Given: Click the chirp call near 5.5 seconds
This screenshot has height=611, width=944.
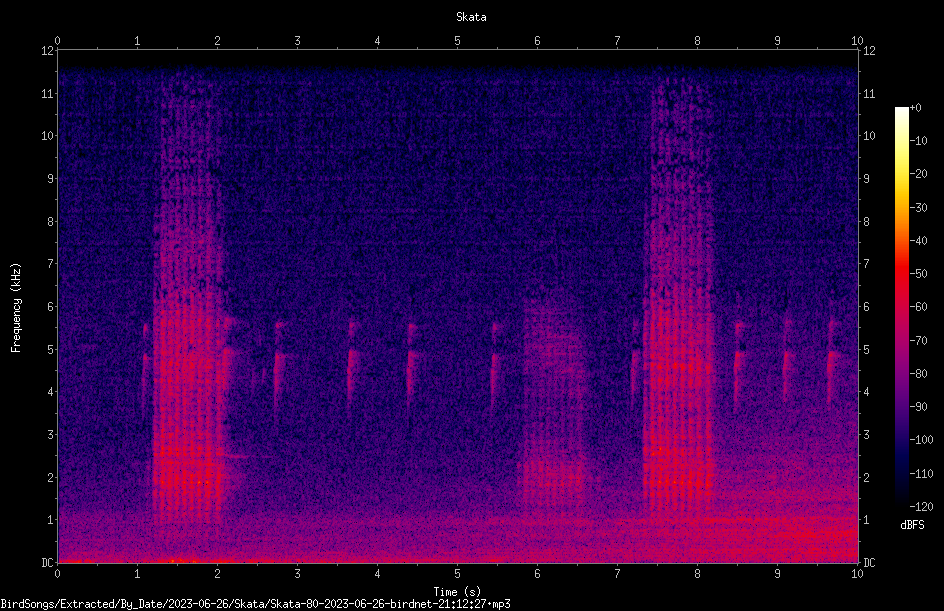Looking at the screenshot, I should pos(495,364).
